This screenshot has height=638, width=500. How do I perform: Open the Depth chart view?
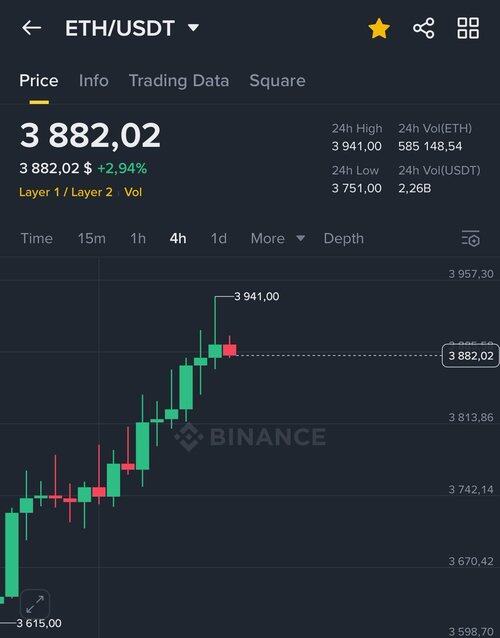click(344, 238)
